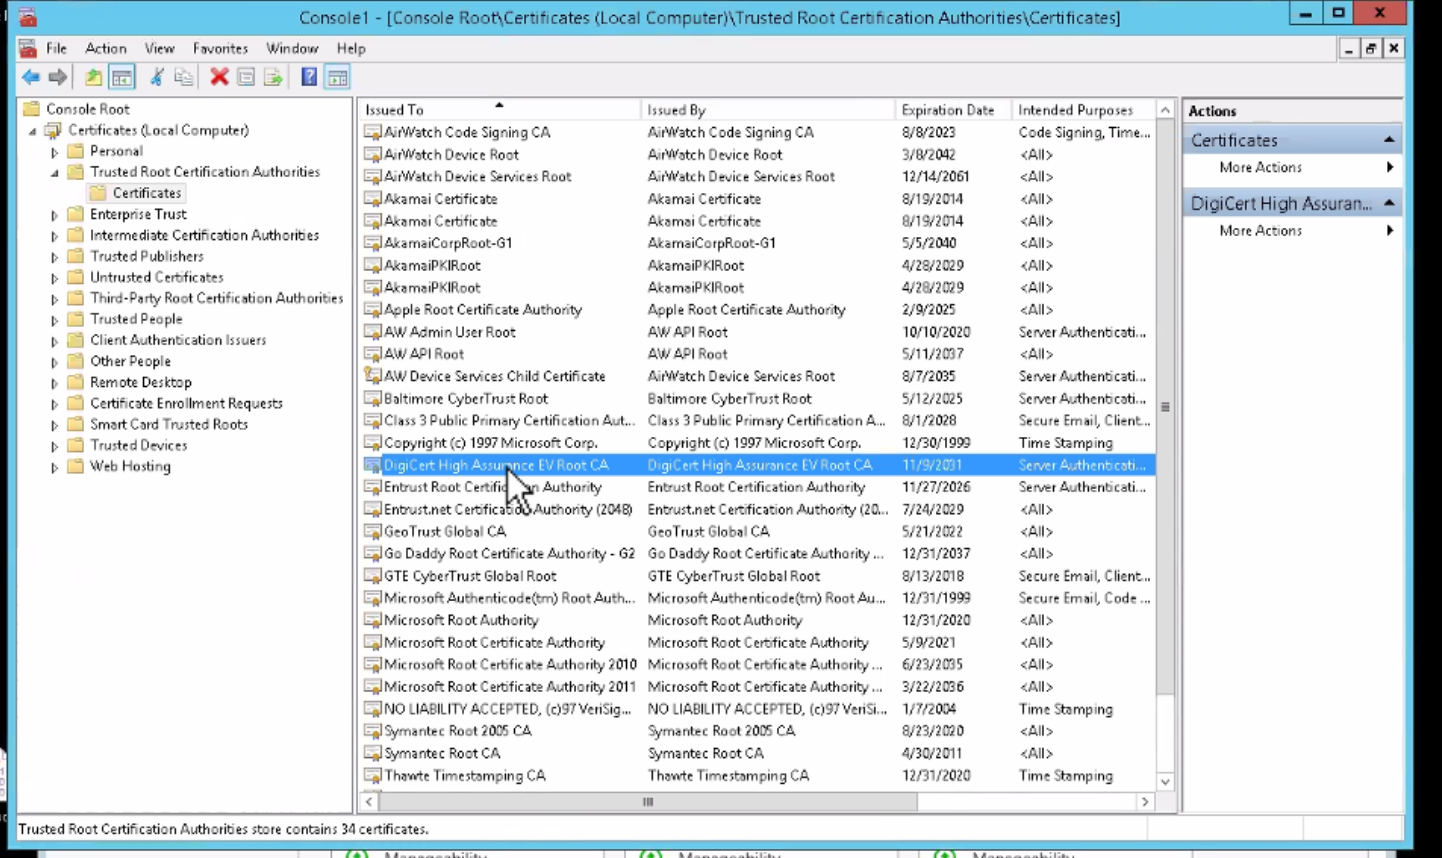The image size is (1442, 858).
Task: Sort by the Expiration Date column header
Action: [947, 110]
